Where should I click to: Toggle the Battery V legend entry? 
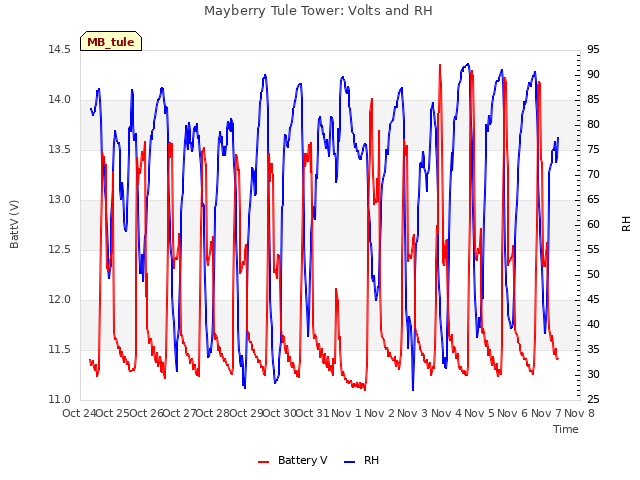293,460
